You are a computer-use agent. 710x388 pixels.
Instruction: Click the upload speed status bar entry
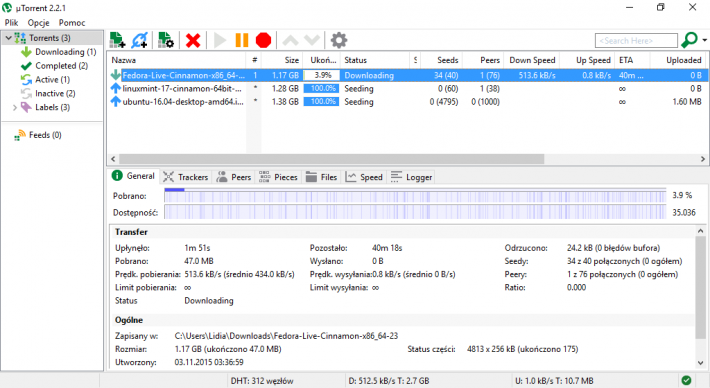(554, 381)
